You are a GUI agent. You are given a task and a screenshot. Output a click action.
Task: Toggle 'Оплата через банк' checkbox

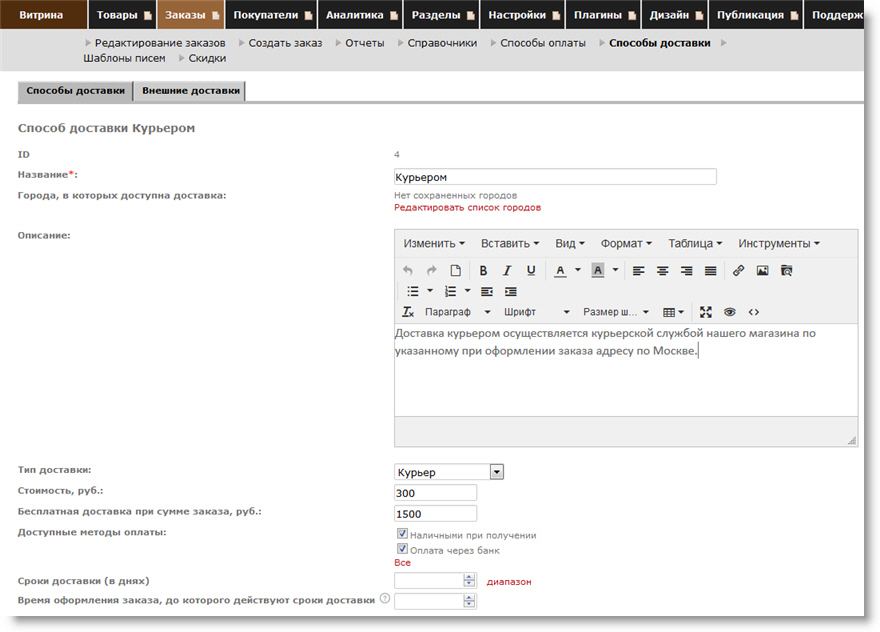[x=402, y=548]
